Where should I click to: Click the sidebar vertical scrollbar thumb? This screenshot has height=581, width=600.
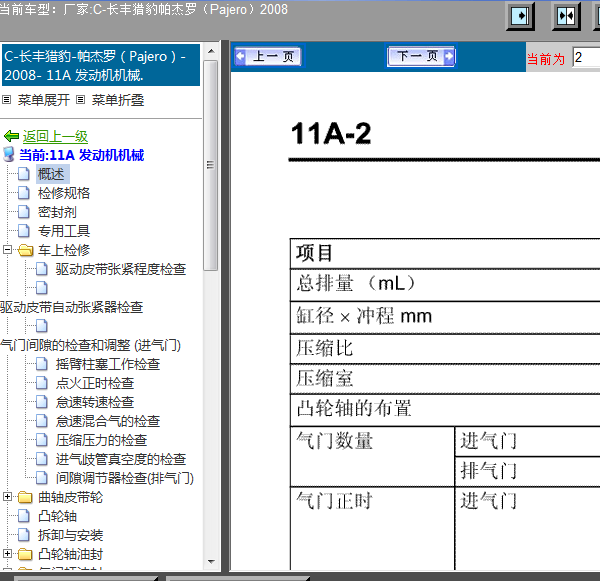click(211, 165)
